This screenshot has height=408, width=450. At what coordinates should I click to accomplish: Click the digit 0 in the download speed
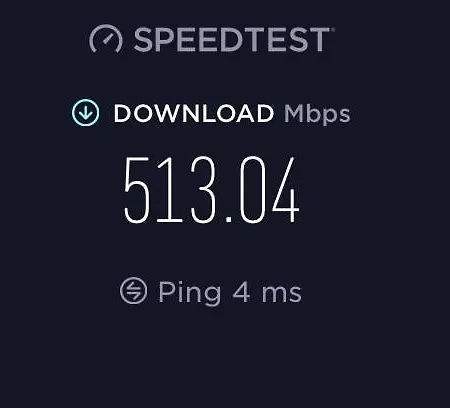tap(253, 190)
